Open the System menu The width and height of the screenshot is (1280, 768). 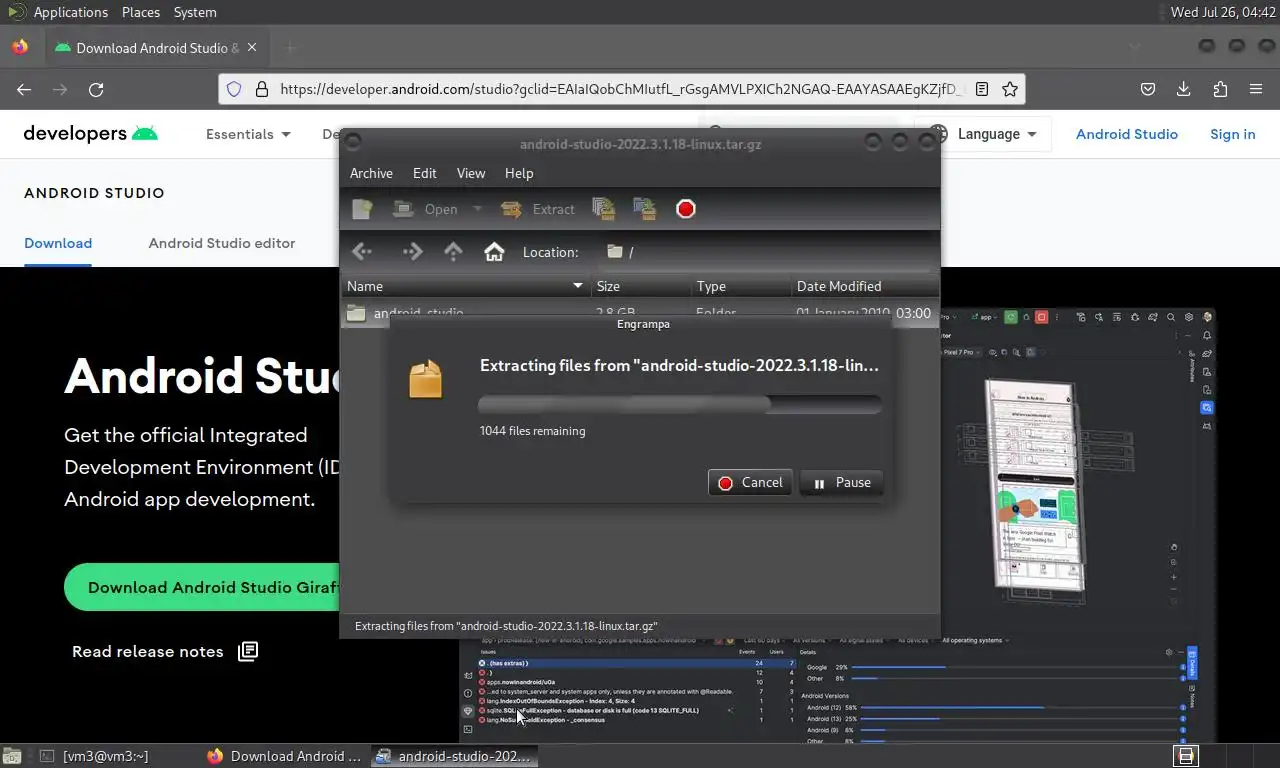[x=195, y=12]
